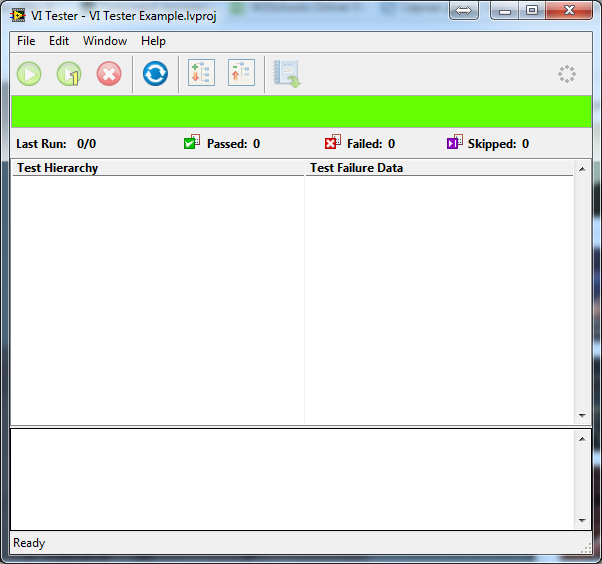Run selected test with play-1 button
This screenshot has width=602, height=564.
click(x=69, y=74)
